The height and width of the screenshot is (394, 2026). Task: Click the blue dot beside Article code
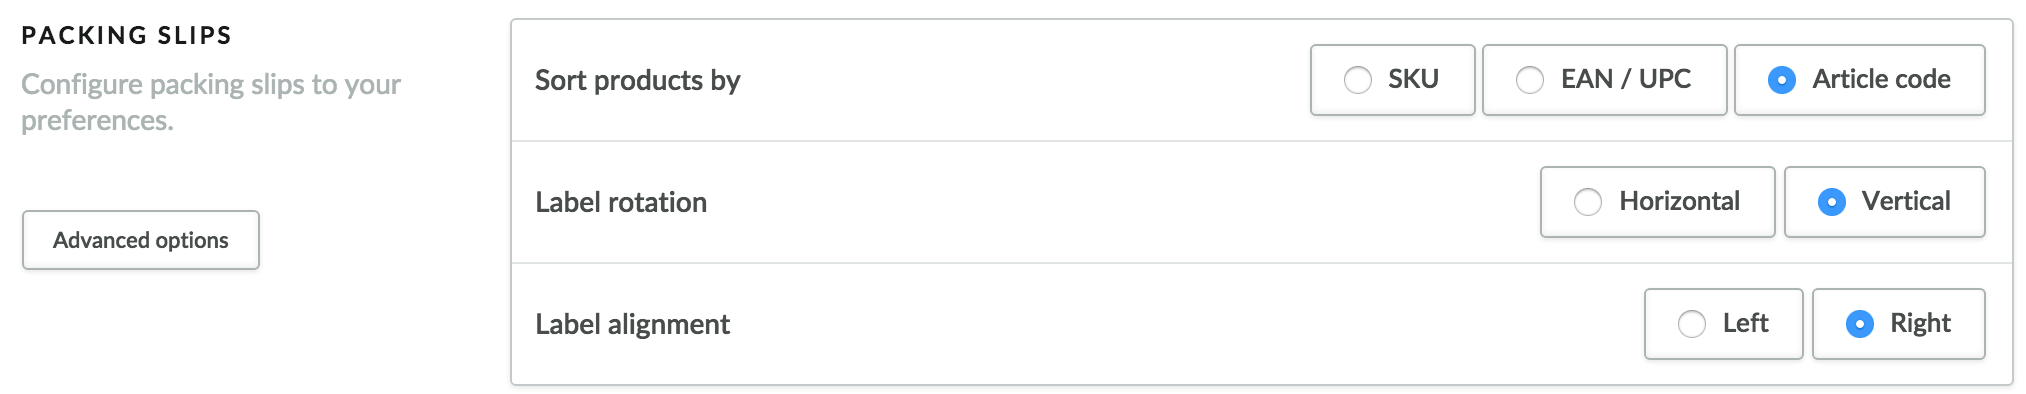point(1782,80)
